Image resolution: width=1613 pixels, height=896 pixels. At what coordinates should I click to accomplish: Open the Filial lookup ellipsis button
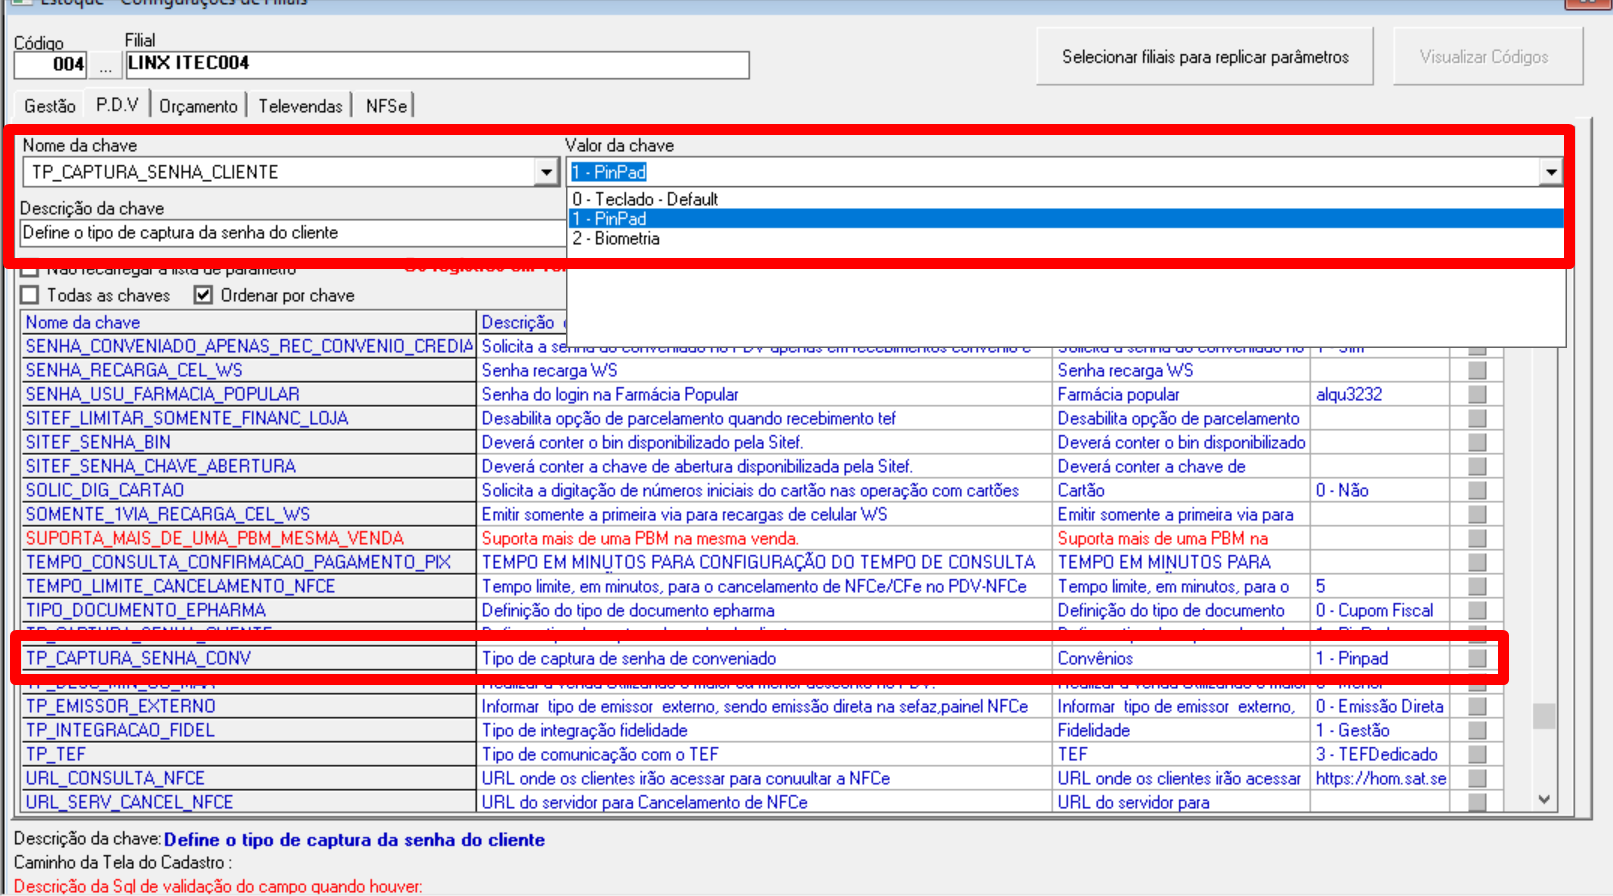pyautogui.click(x=106, y=66)
